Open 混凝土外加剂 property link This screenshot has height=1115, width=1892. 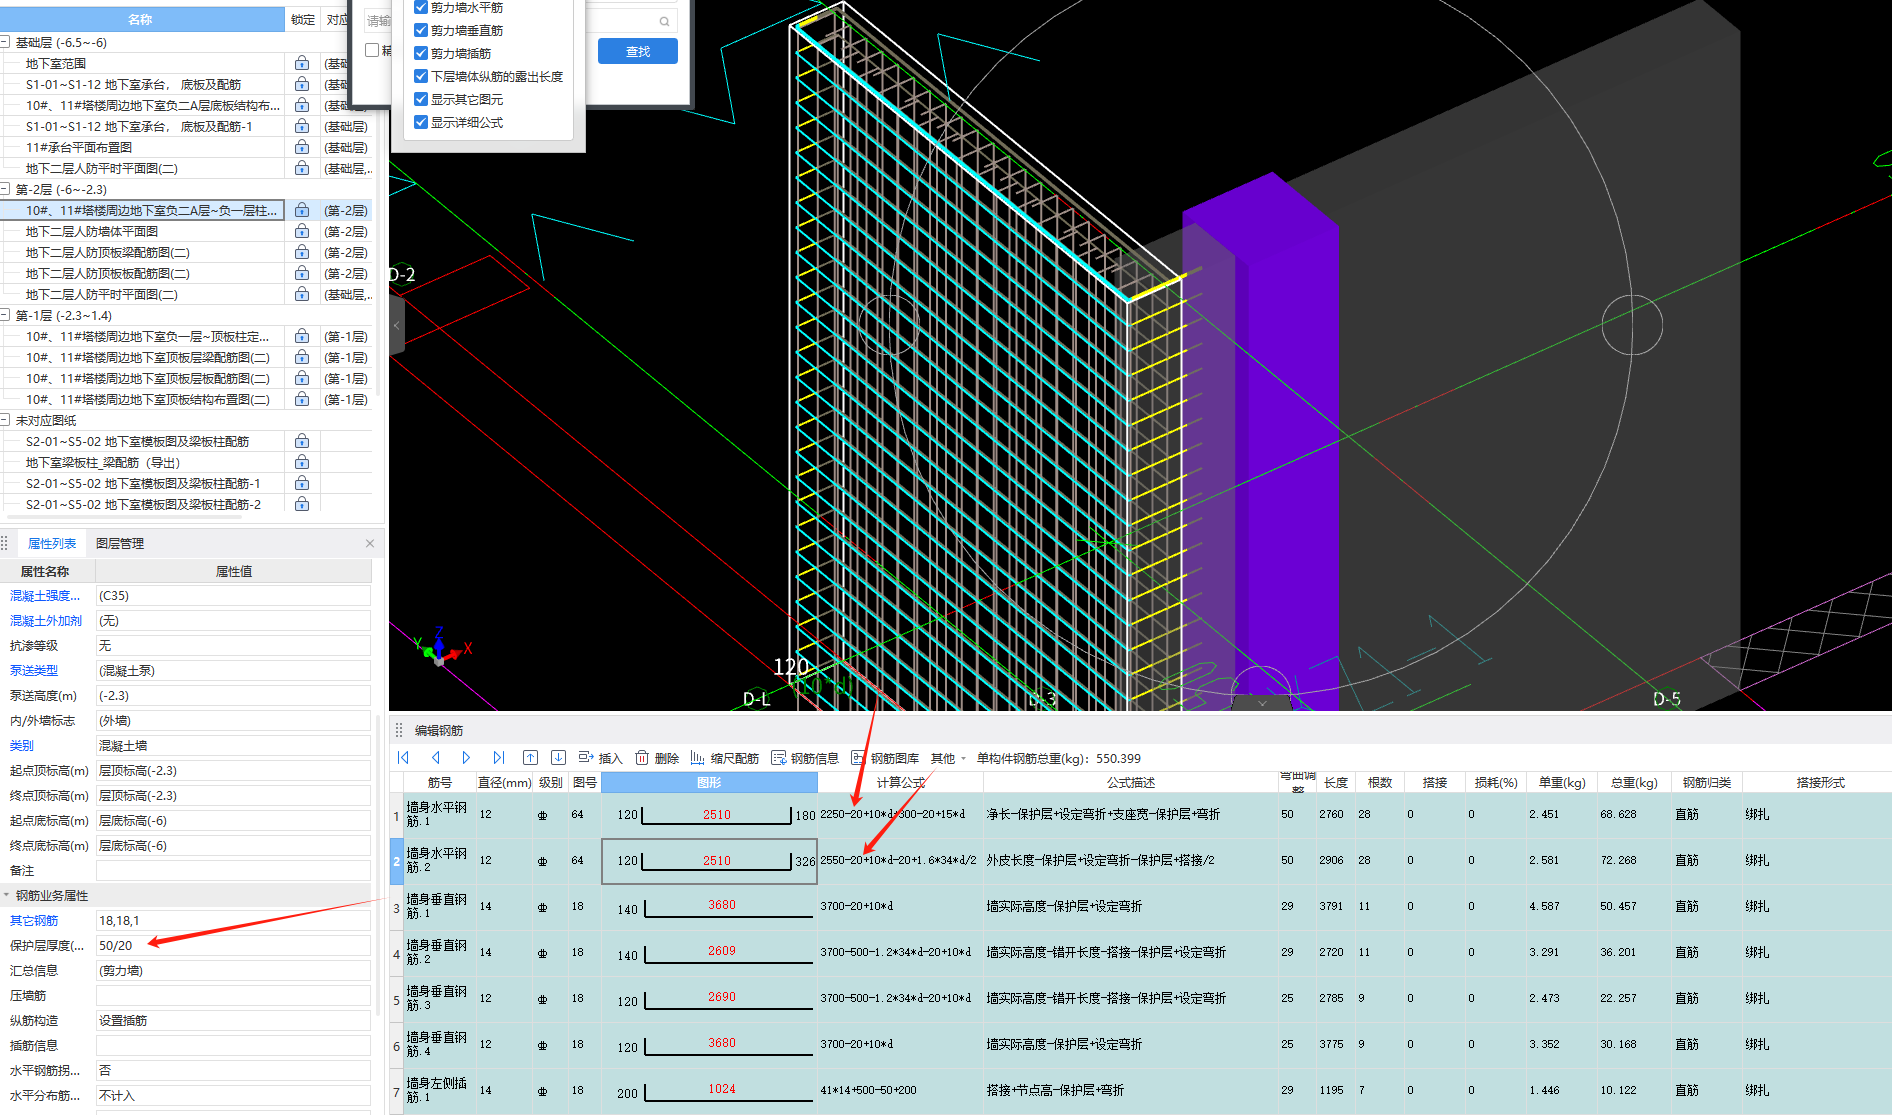point(46,620)
